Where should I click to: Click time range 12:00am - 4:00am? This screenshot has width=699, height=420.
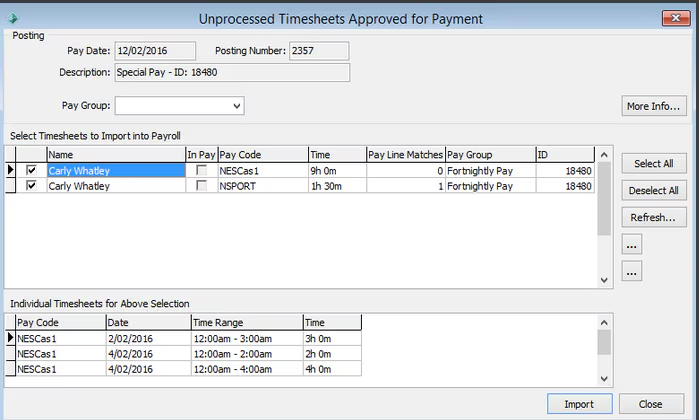247,369
